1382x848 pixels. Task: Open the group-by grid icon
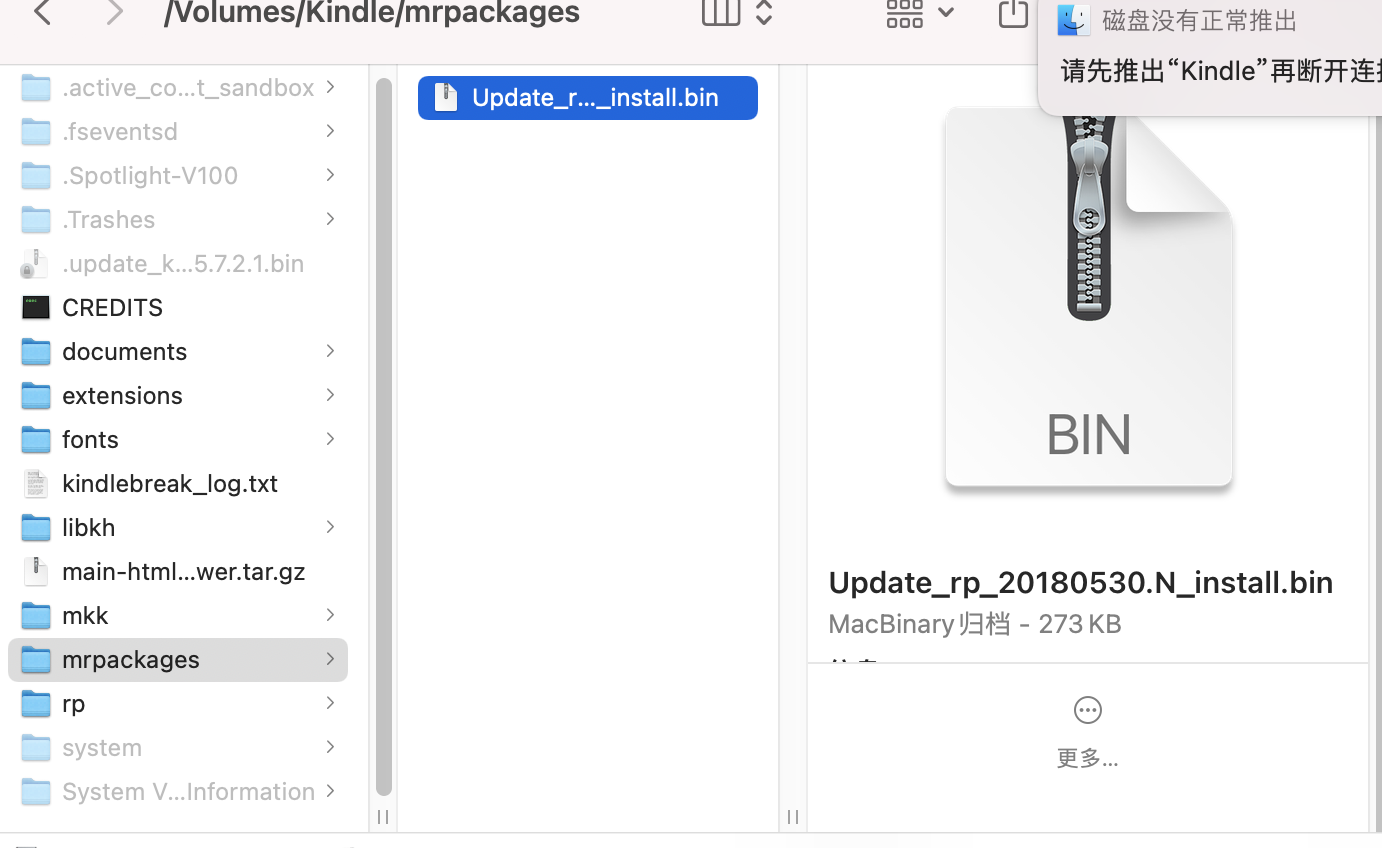click(x=904, y=13)
